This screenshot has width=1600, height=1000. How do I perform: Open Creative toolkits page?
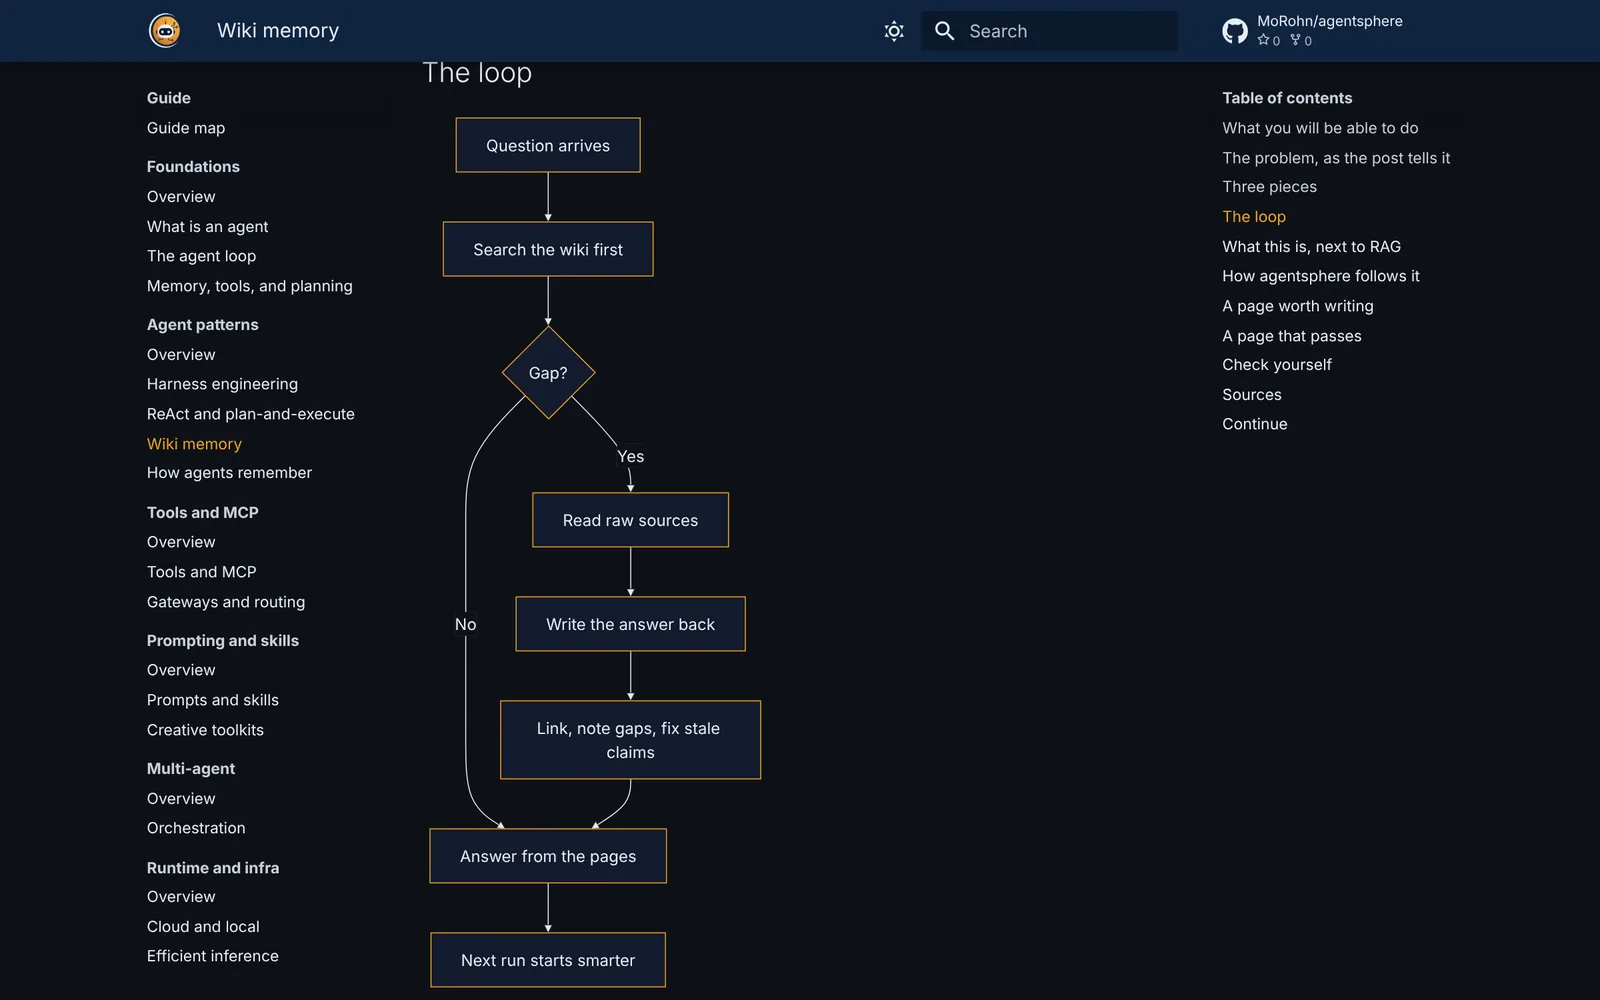pyautogui.click(x=205, y=730)
